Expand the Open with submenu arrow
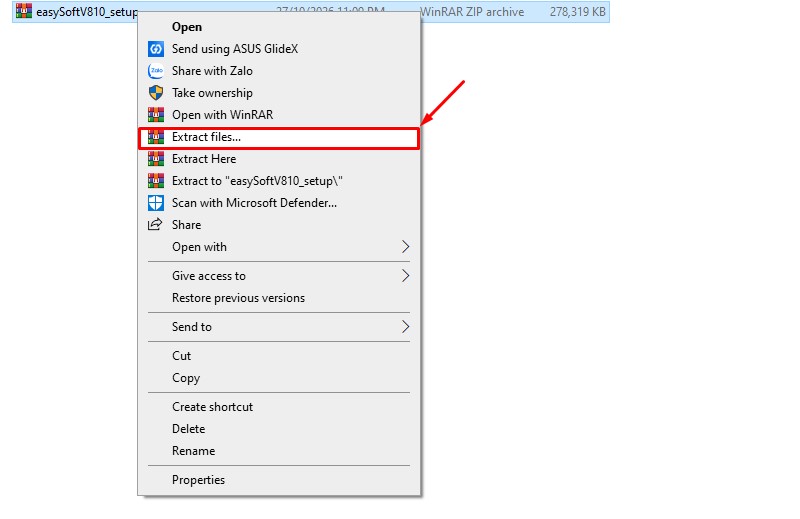Viewport: 800px width, 519px height. tap(406, 246)
